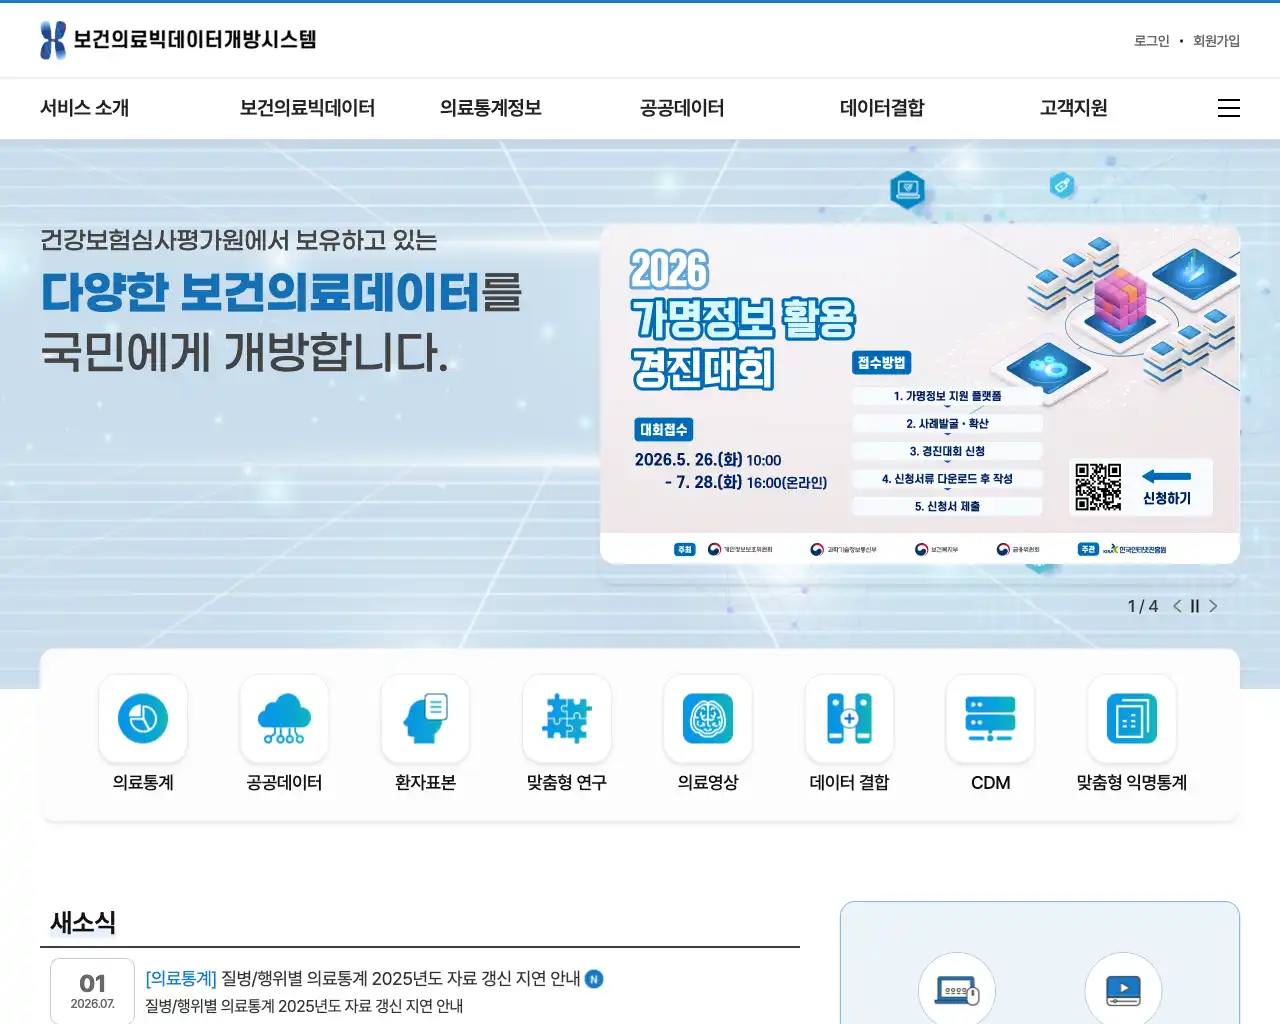Click banner step 5. 신청서 제출
1280x1024 pixels.
[x=947, y=507]
